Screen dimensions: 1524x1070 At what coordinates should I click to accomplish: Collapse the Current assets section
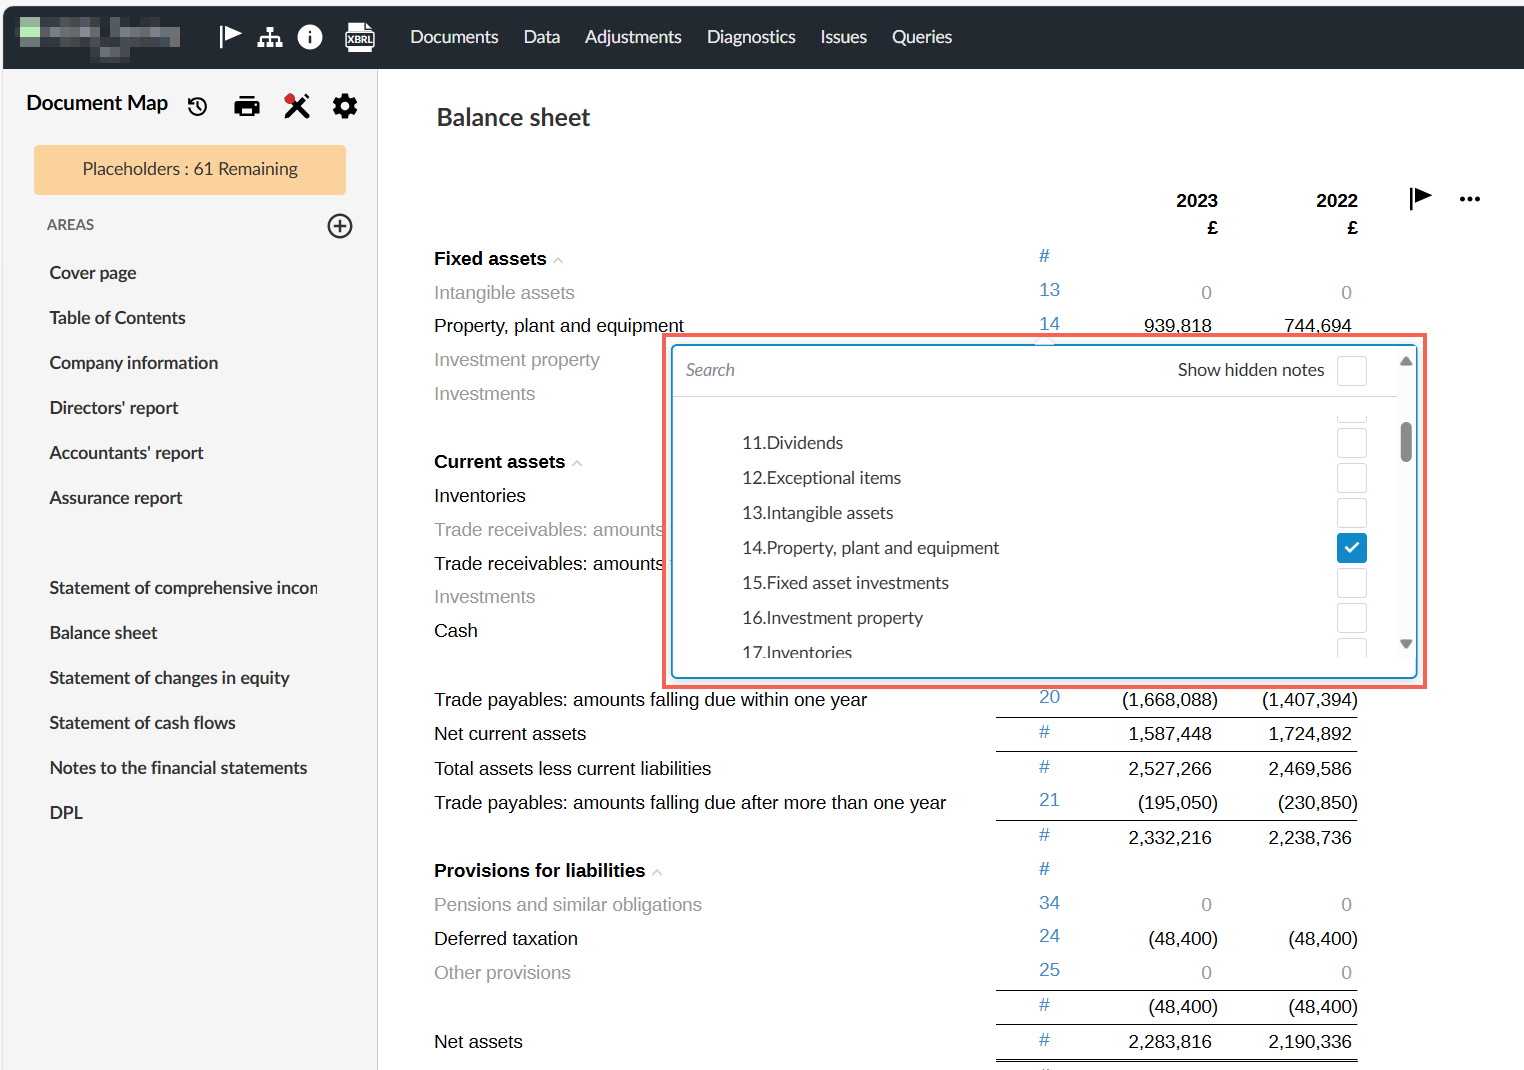click(577, 464)
